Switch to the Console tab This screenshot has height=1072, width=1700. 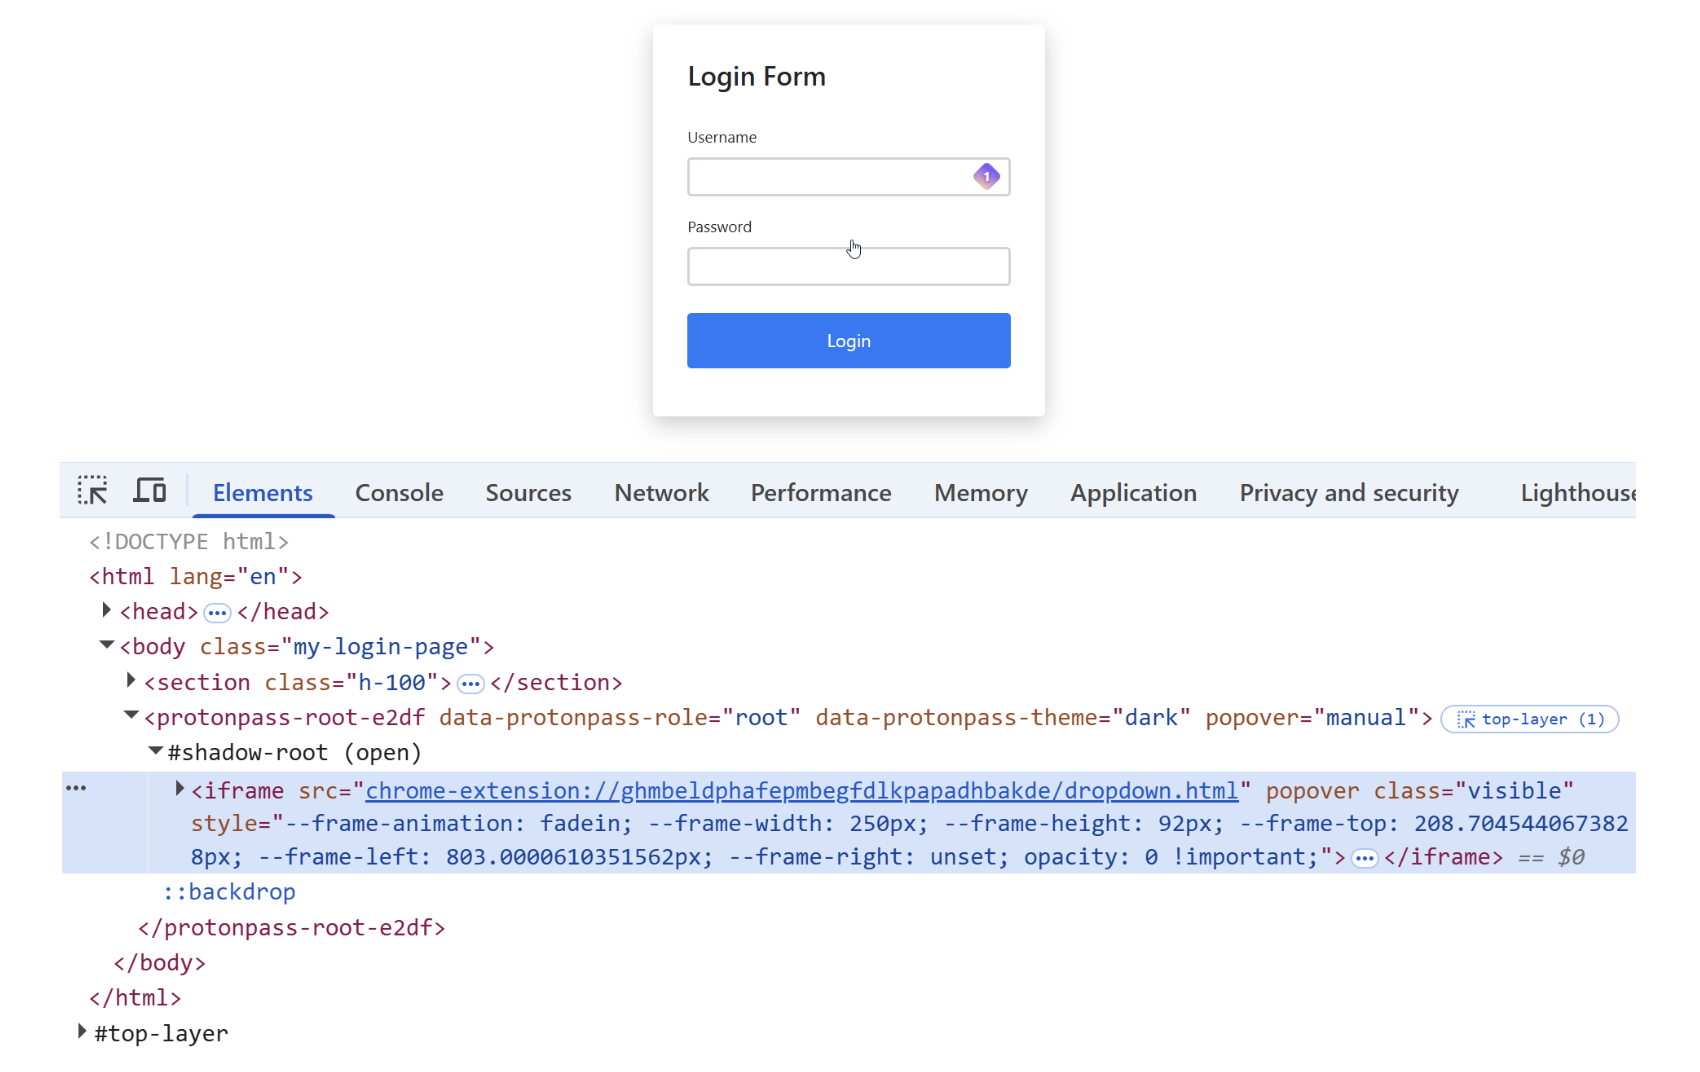399,493
